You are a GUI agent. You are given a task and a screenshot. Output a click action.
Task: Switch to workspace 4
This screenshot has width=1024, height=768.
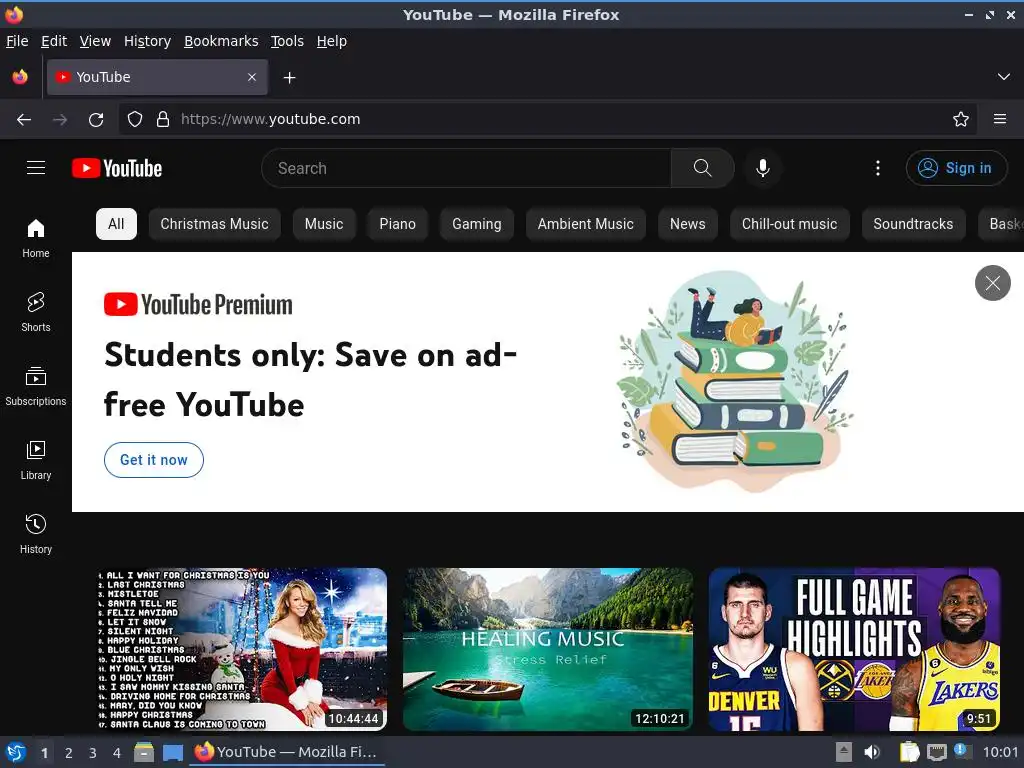(x=117, y=753)
